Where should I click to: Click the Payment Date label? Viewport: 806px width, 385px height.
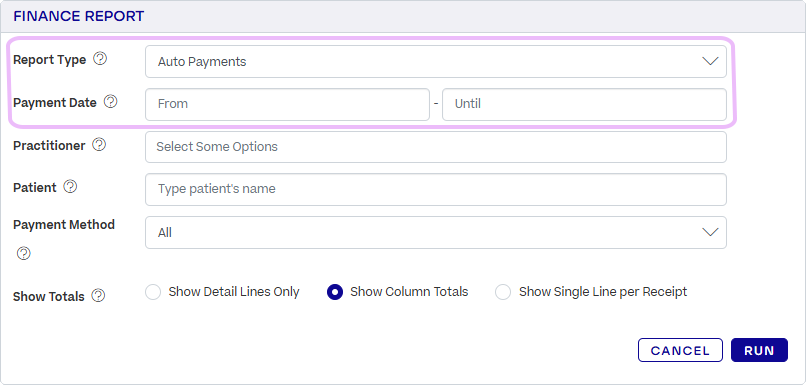(x=55, y=102)
